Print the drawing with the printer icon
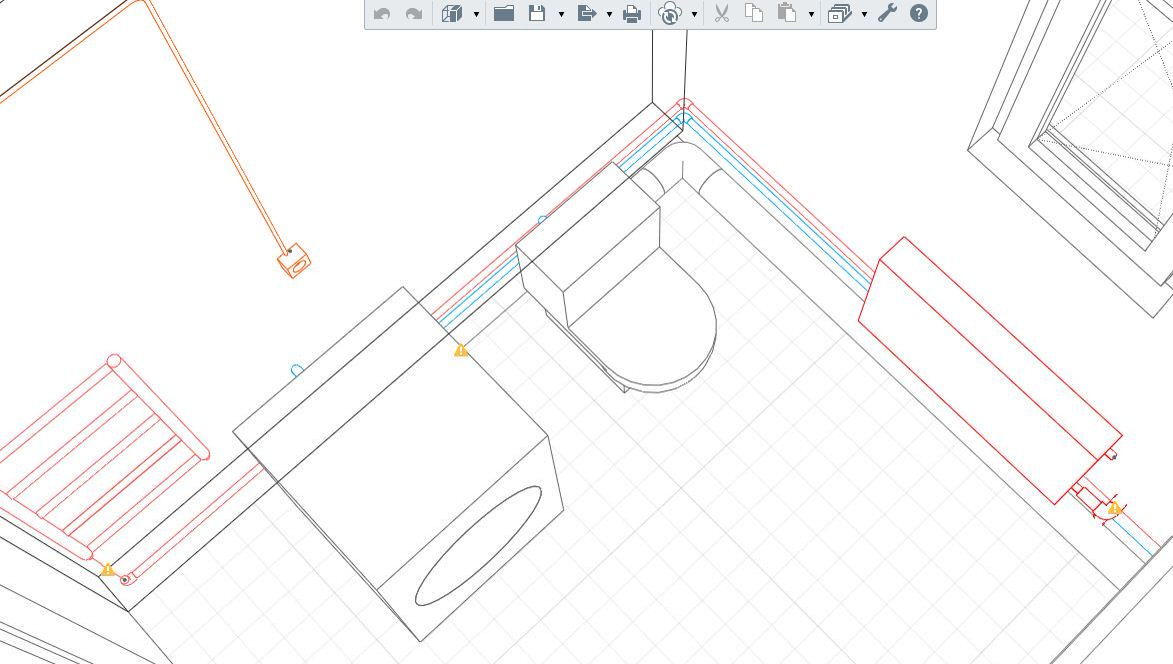 click(x=632, y=13)
